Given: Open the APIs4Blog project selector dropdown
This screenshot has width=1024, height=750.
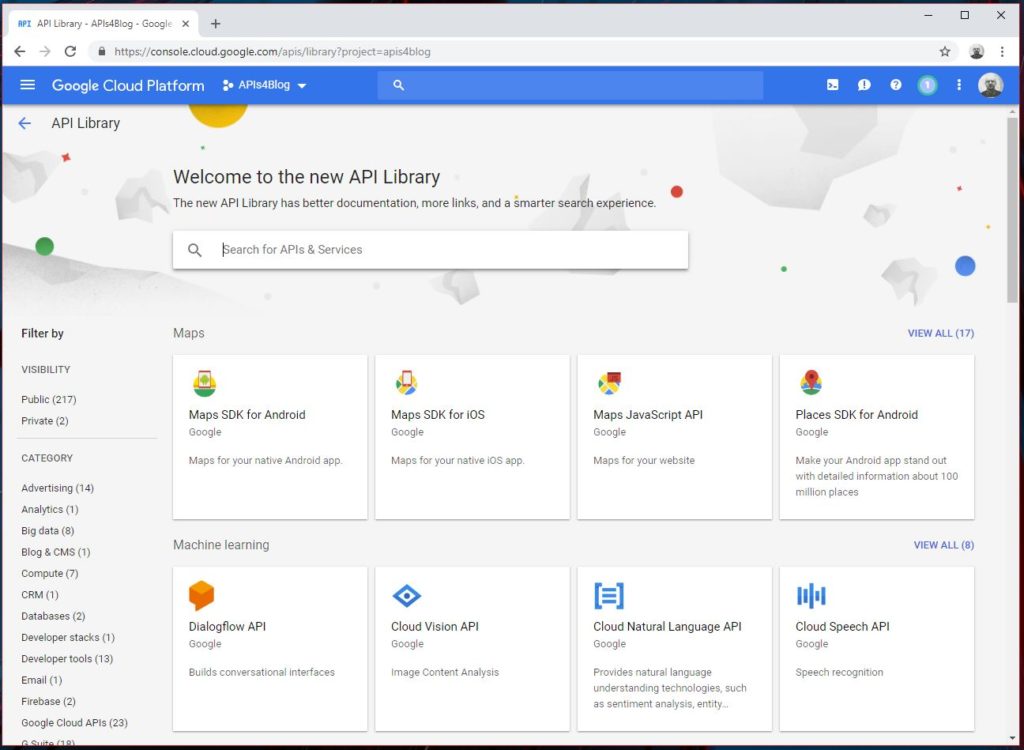Looking at the screenshot, I should [264, 85].
